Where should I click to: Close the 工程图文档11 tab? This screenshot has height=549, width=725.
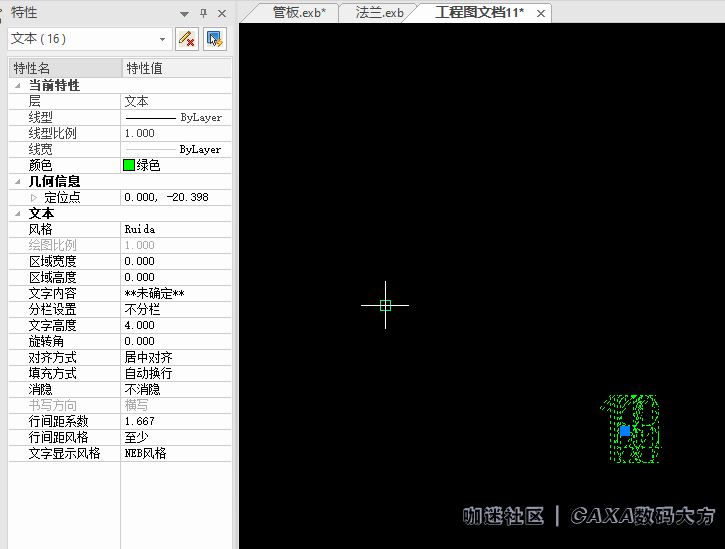click(x=541, y=13)
